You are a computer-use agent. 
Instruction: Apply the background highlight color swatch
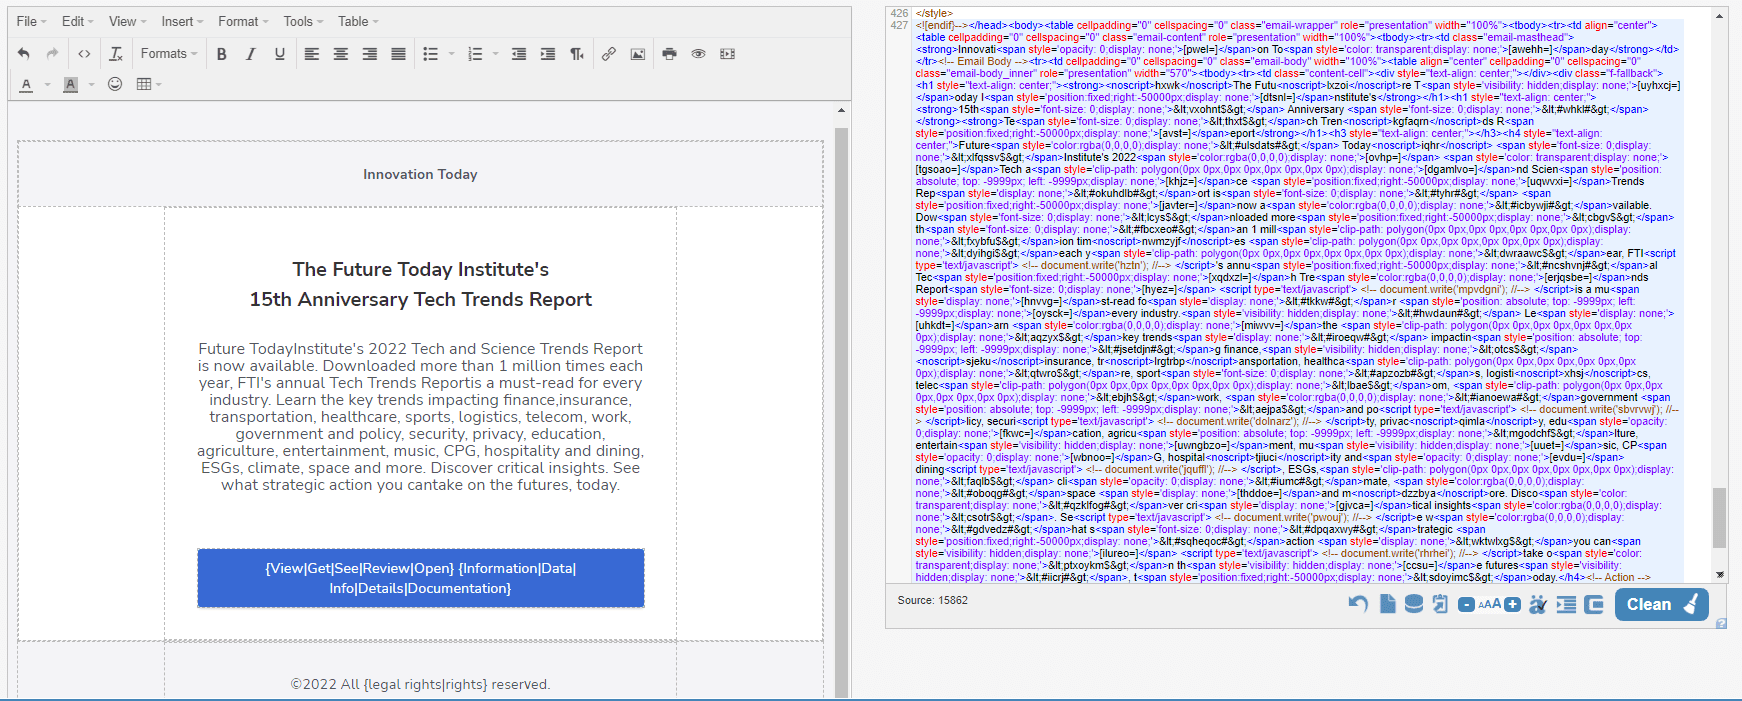70,84
